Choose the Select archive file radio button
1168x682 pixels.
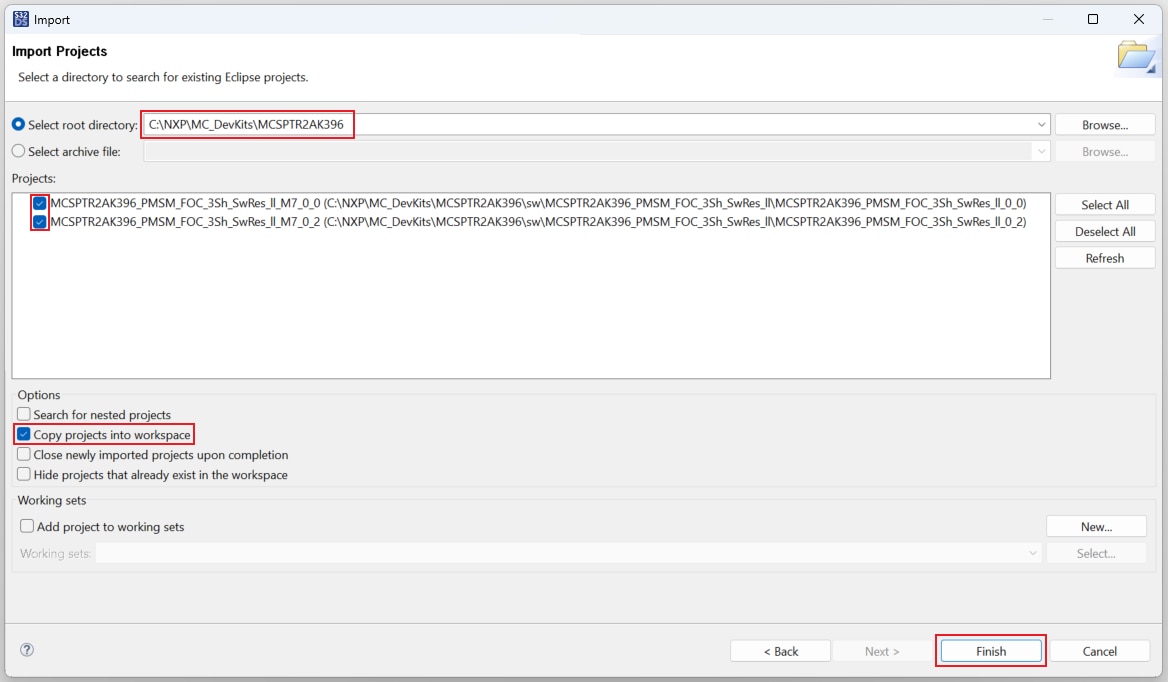pyautogui.click(x=18, y=151)
